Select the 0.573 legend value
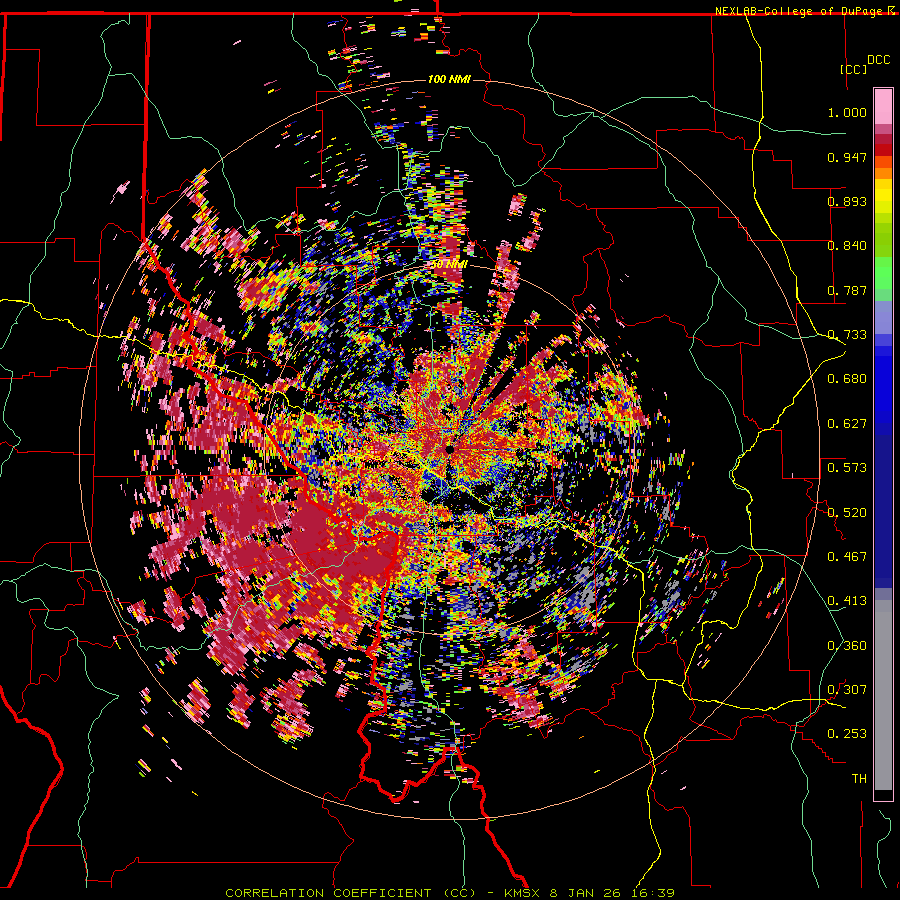Viewport: 900px width, 900px height. 847,468
